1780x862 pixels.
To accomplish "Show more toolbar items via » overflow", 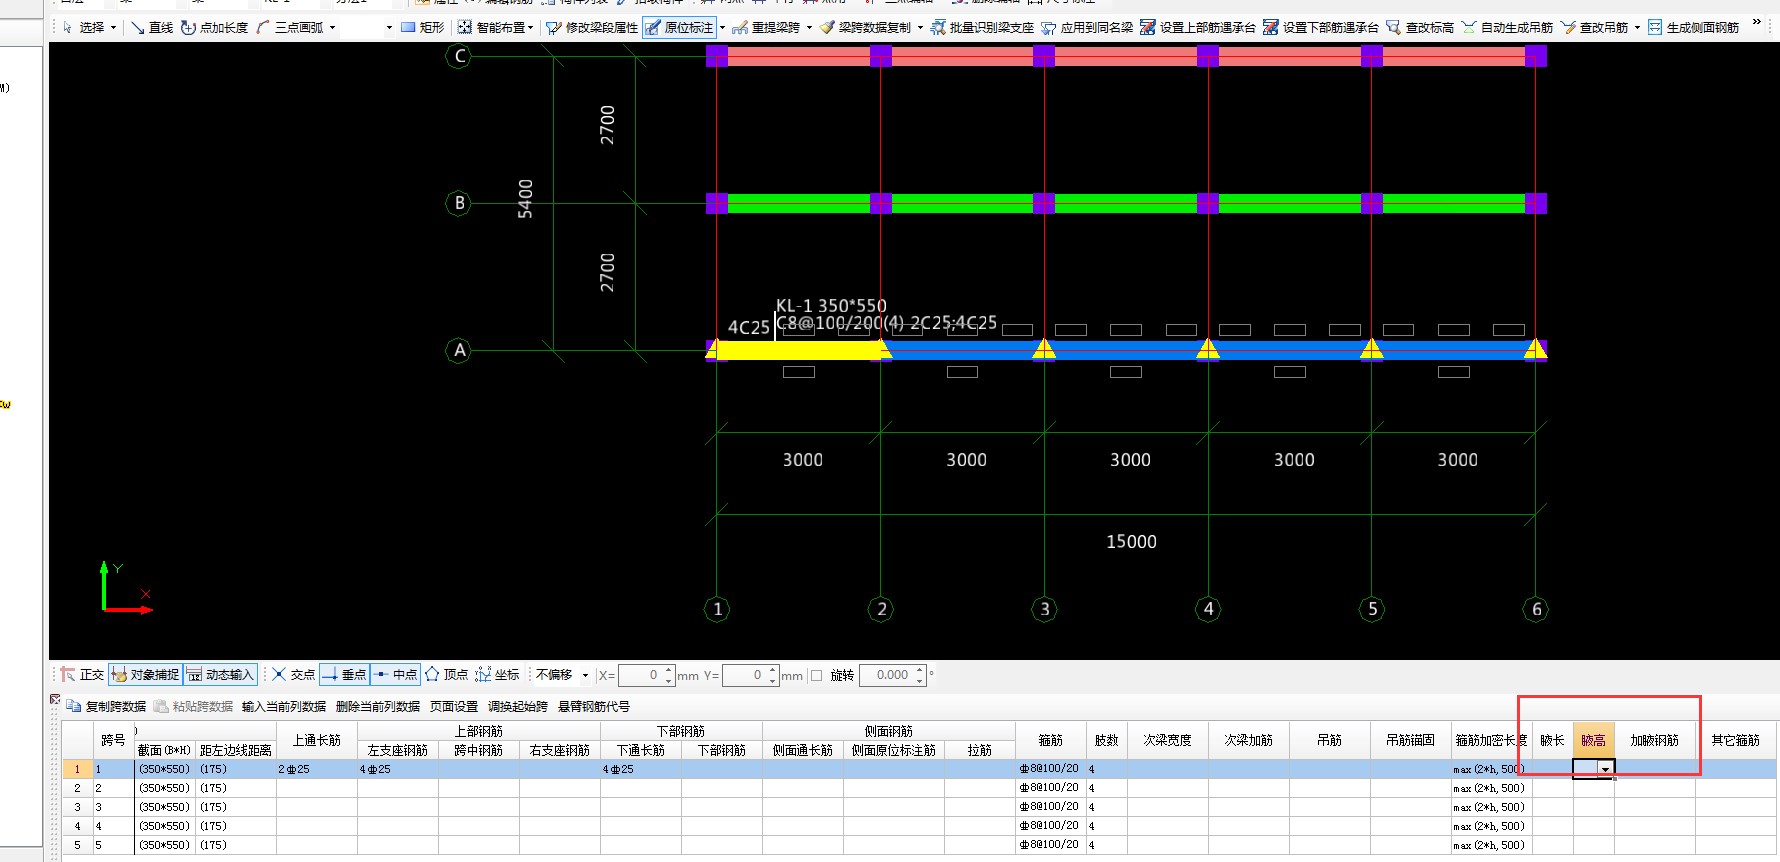I will [x=1756, y=22].
